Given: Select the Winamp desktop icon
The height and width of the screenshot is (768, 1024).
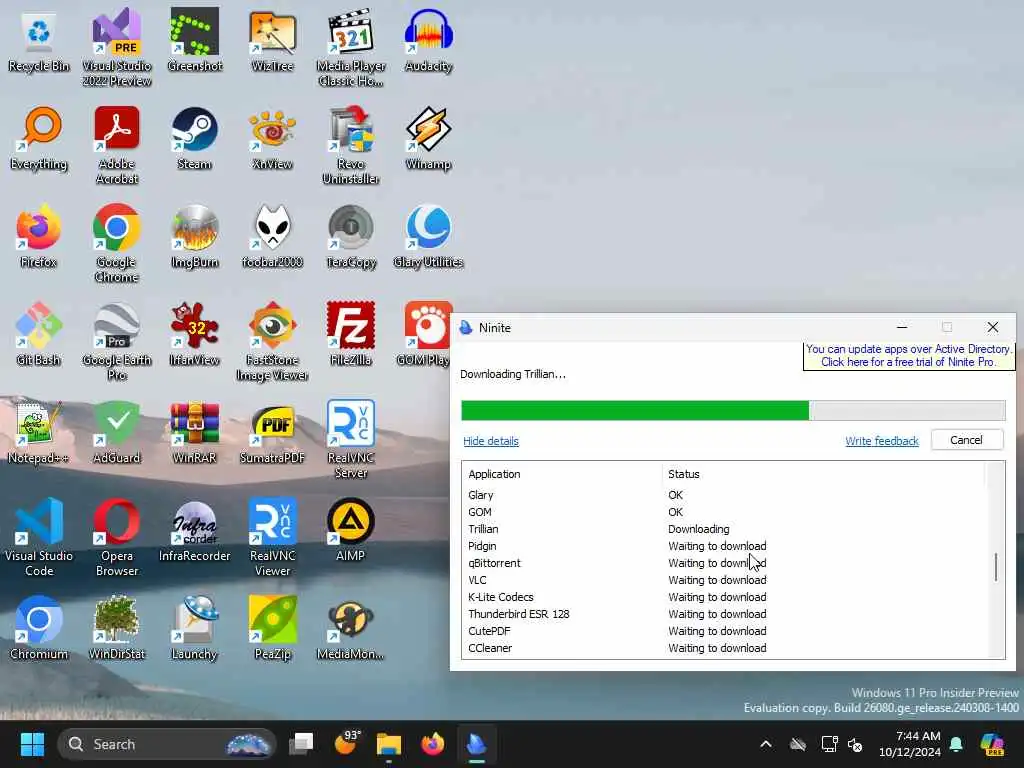Looking at the screenshot, I should click(428, 139).
